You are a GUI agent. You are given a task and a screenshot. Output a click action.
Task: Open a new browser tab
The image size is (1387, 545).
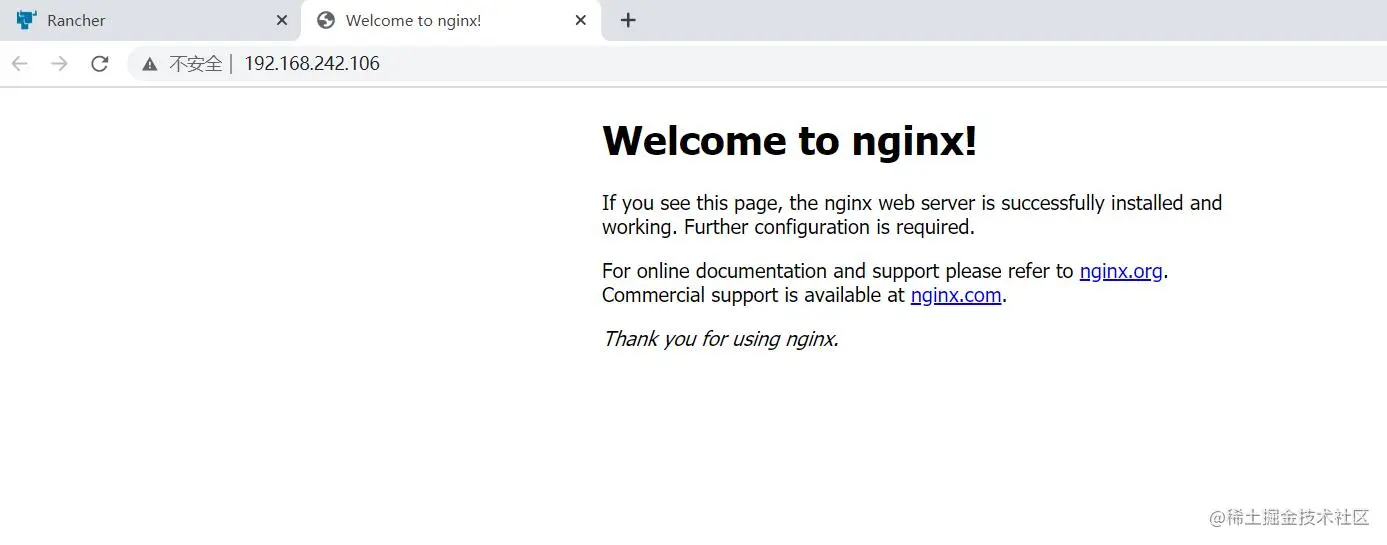pos(628,20)
